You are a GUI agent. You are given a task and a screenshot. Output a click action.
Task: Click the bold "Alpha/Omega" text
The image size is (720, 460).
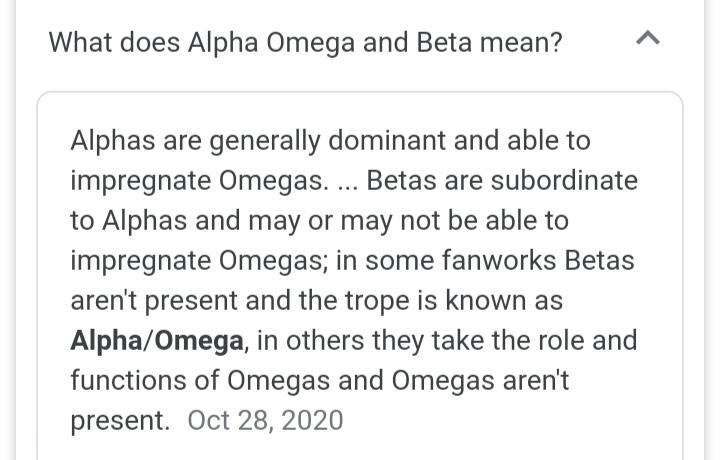157,341
